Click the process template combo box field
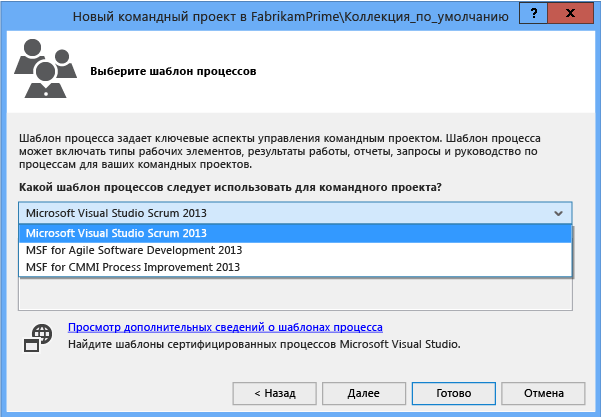 point(295,213)
